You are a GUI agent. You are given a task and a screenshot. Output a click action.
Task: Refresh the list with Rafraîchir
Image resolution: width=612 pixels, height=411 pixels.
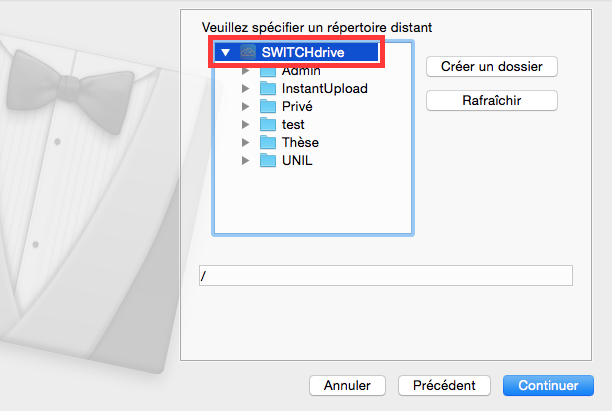click(x=491, y=100)
